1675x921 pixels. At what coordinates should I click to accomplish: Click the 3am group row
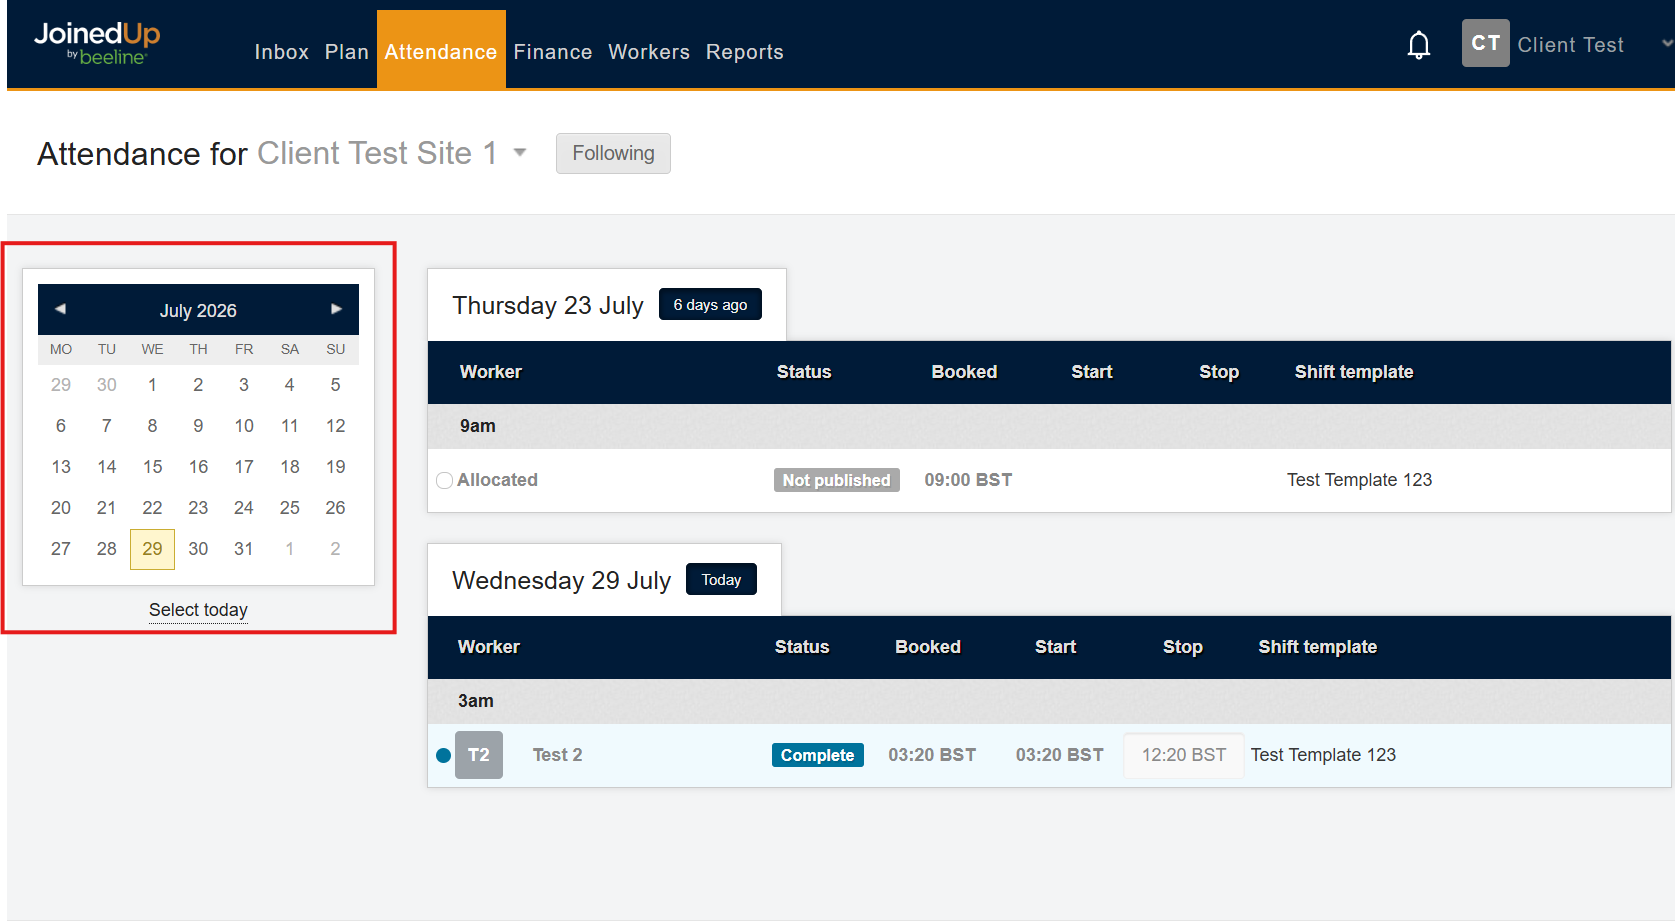pyautogui.click(x=1049, y=701)
